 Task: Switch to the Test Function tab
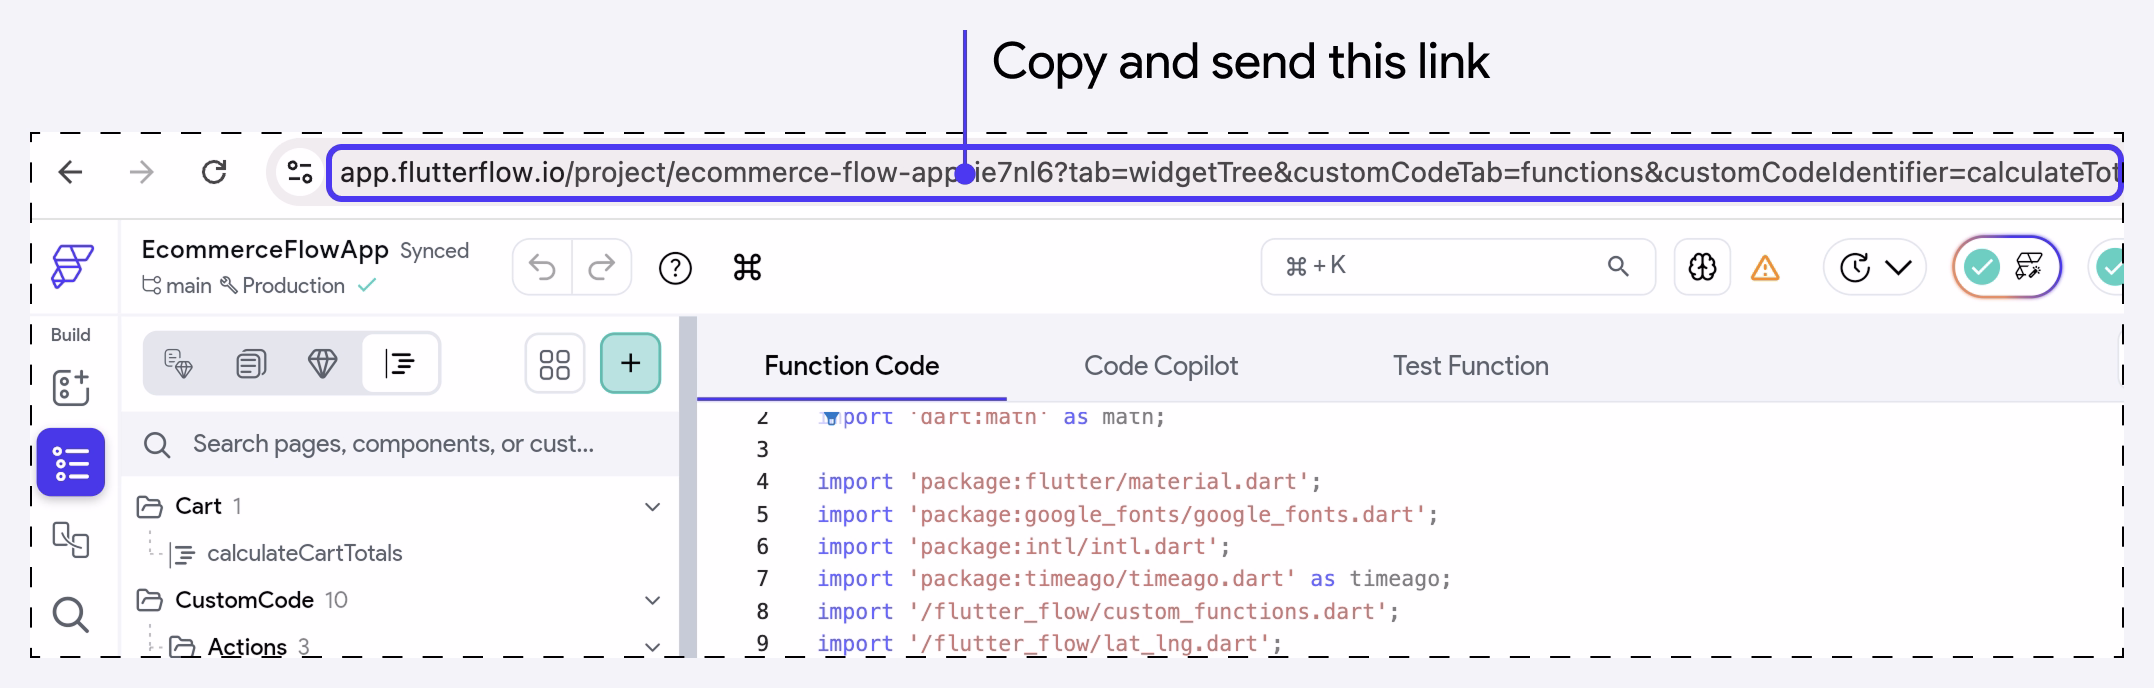[1471, 366]
